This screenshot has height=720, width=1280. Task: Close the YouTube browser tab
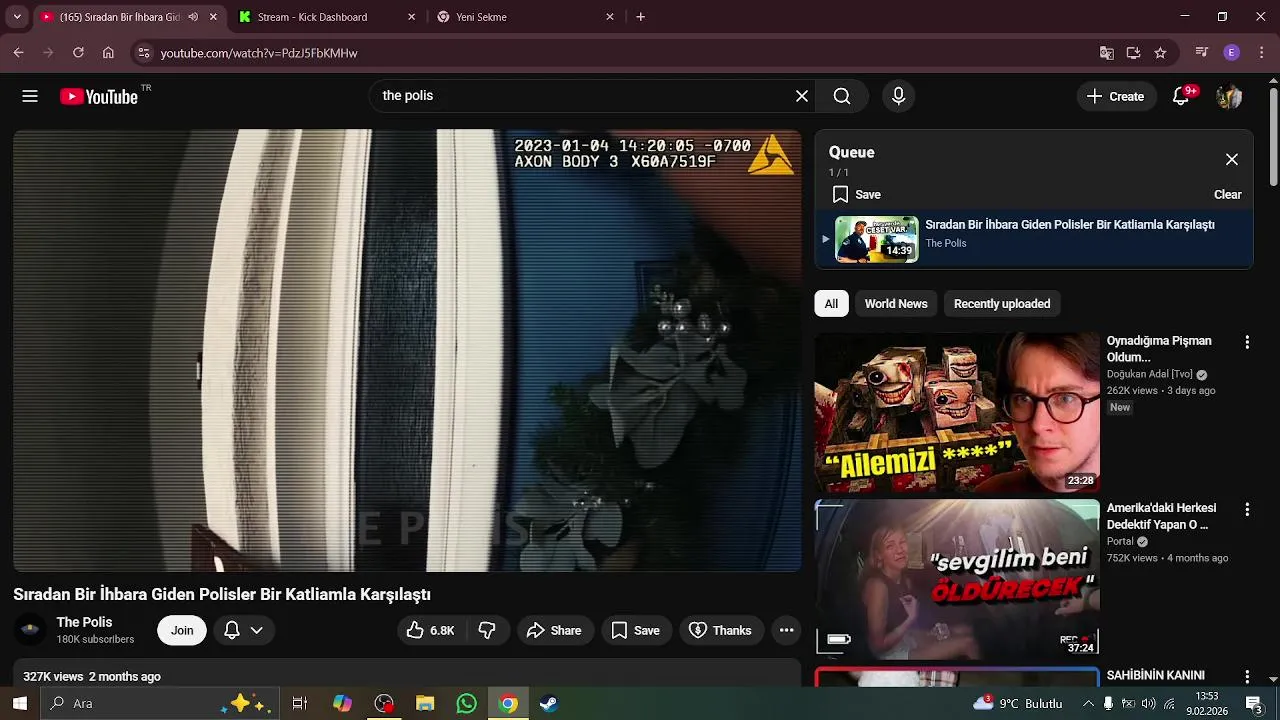213,17
